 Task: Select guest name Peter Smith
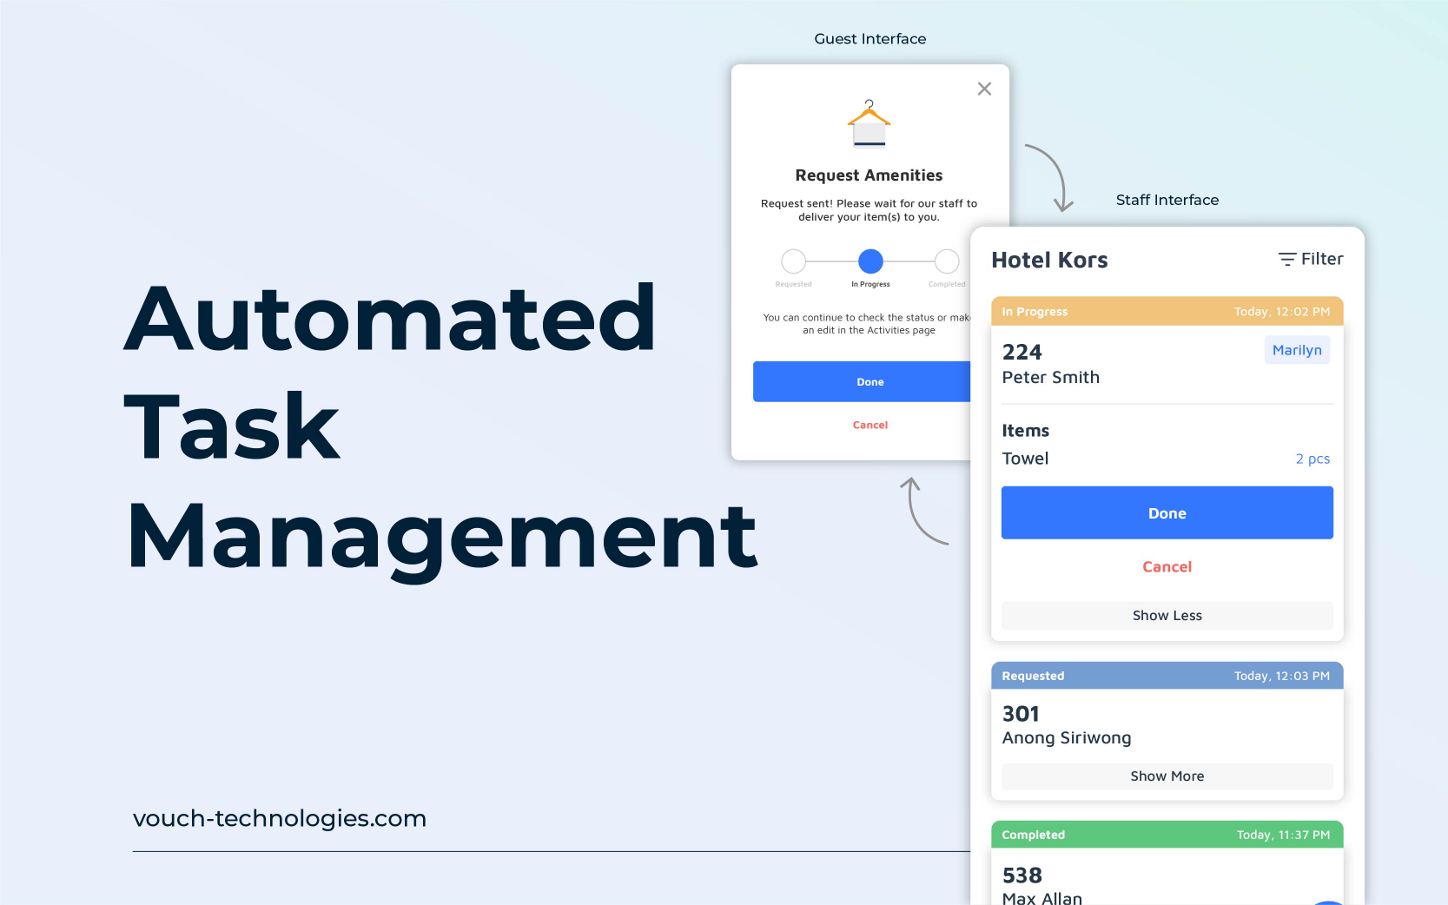[1051, 377]
